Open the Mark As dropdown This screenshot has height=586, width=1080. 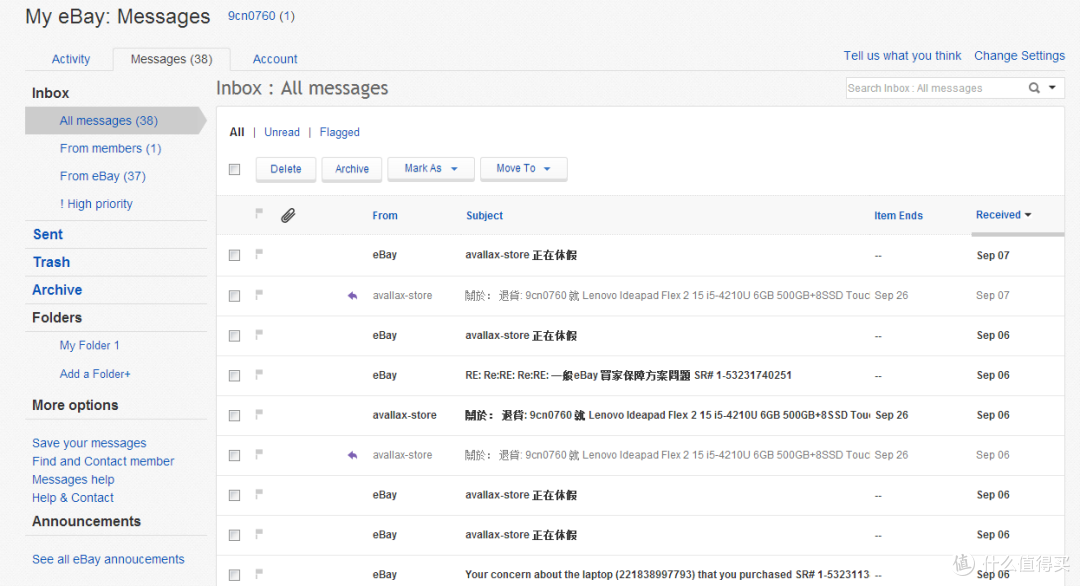point(430,169)
